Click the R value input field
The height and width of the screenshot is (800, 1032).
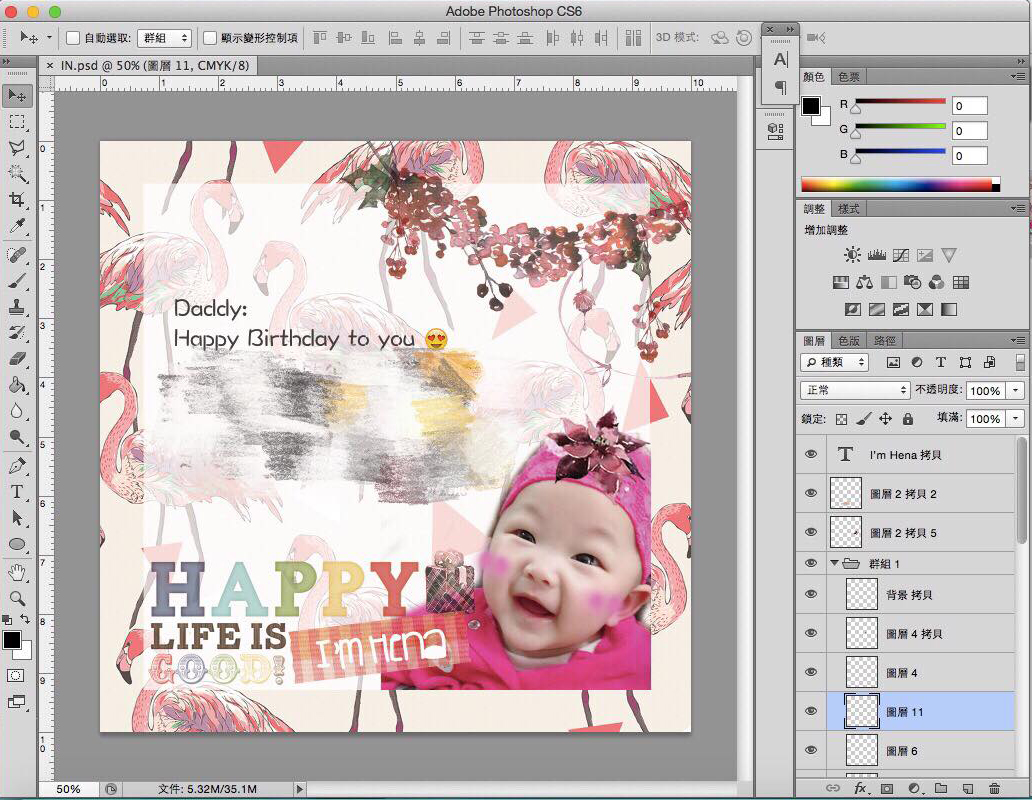[969, 106]
